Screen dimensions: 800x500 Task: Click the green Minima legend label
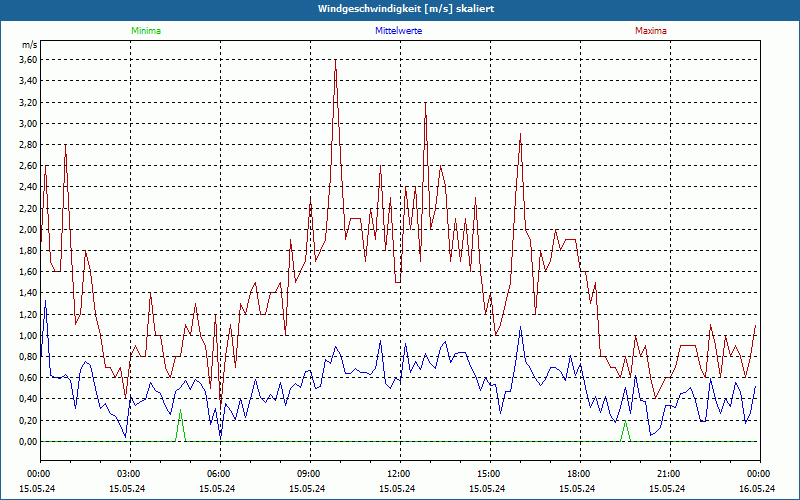pyautogui.click(x=146, y=31)
